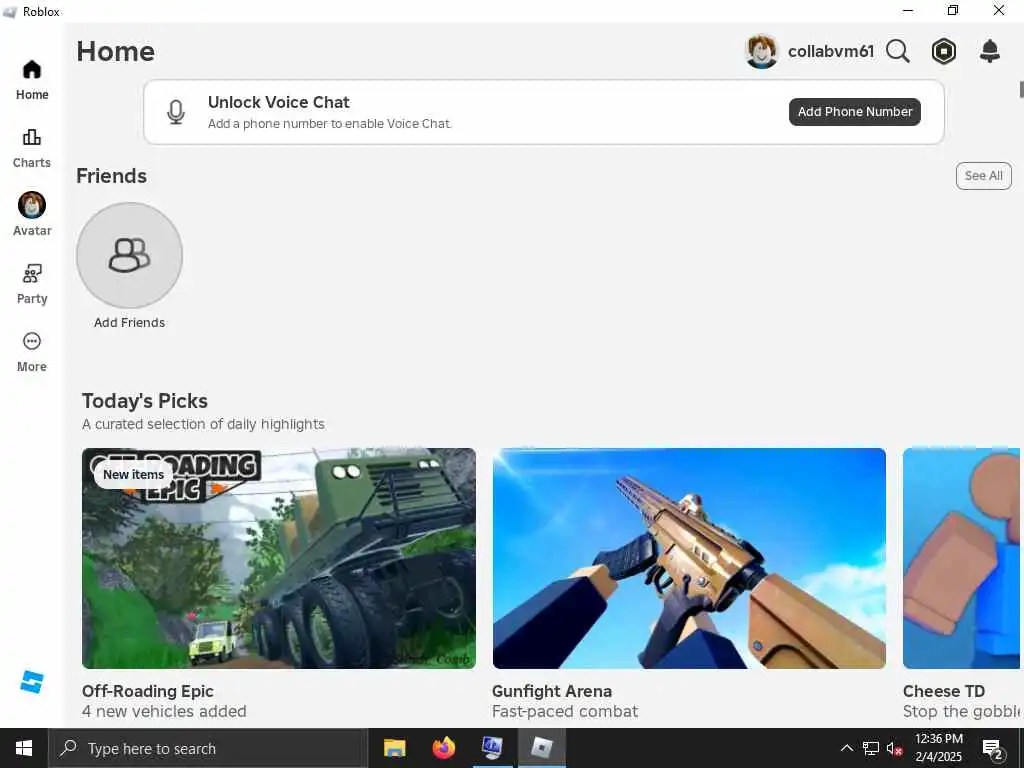This screenshot has width=1024, height=768.
Task: Open the Windows Start menu
Action: tap(24, 748)
